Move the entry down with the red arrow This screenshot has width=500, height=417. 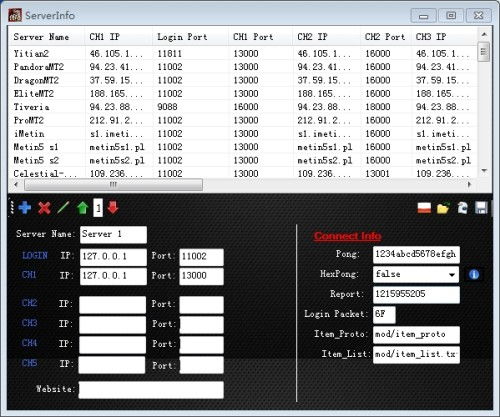tap(113, 207)
